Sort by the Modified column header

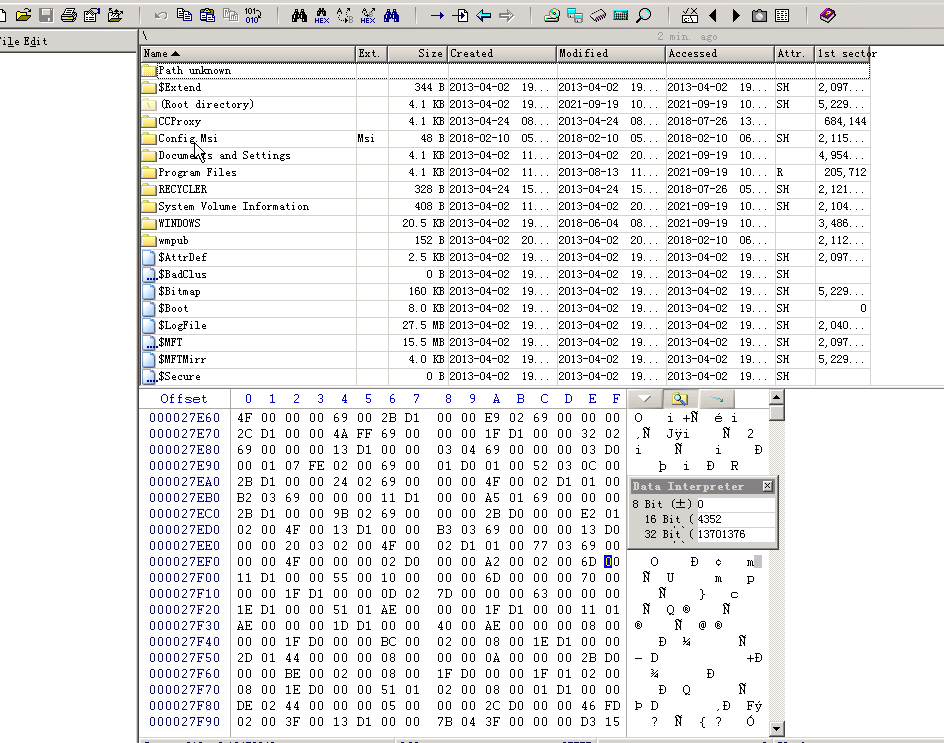tap(610, 54)
